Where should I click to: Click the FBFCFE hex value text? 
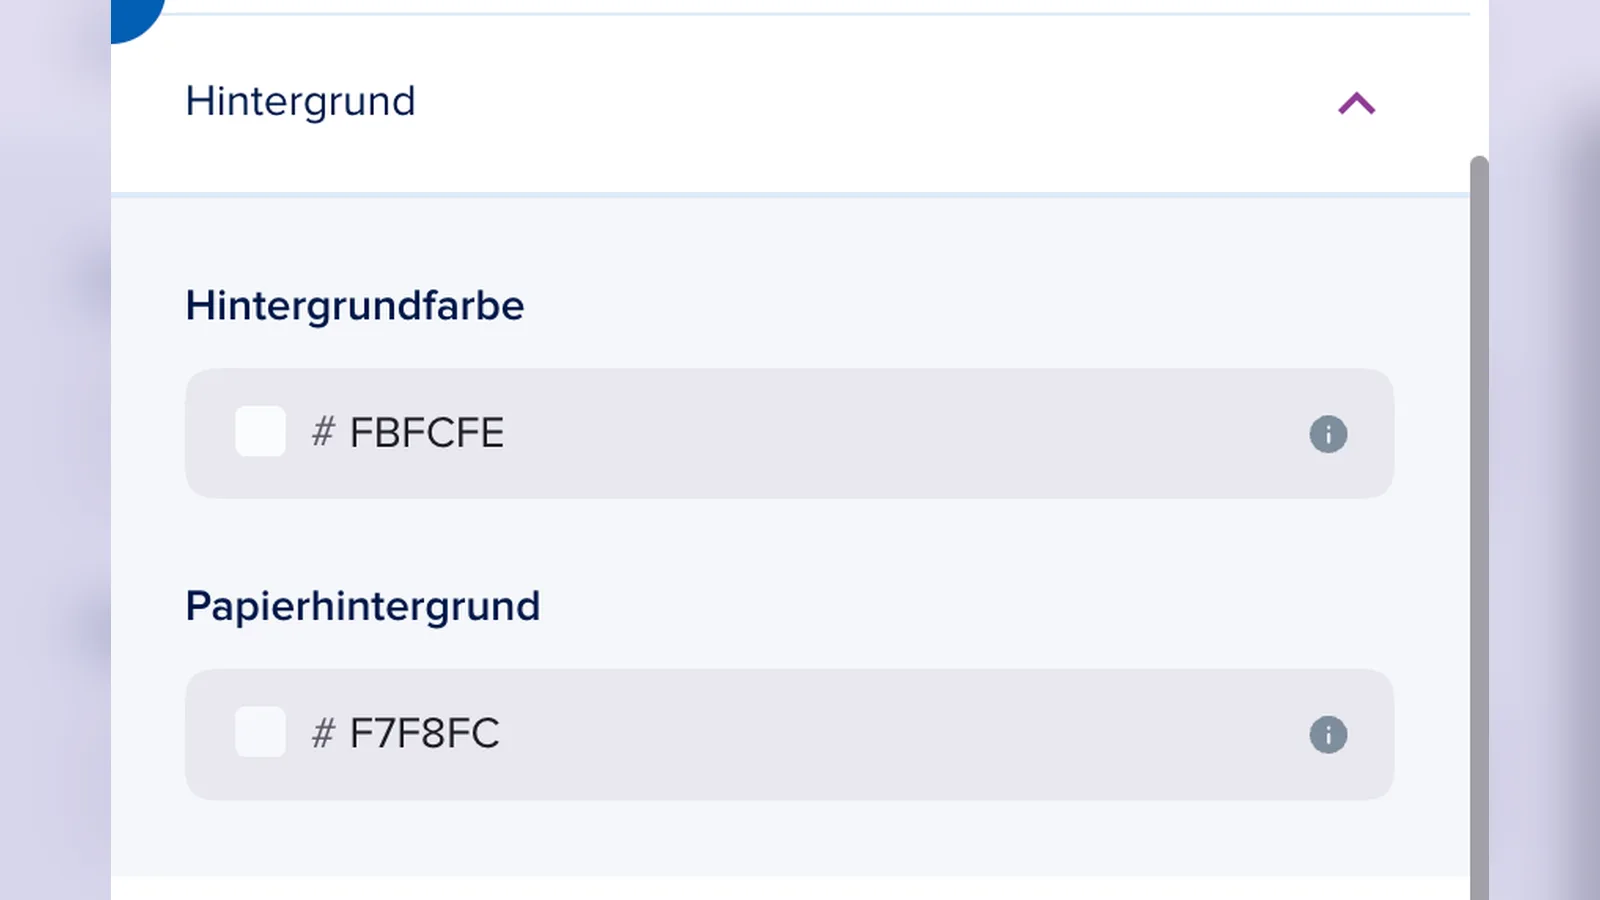click(x=427, y=433)
